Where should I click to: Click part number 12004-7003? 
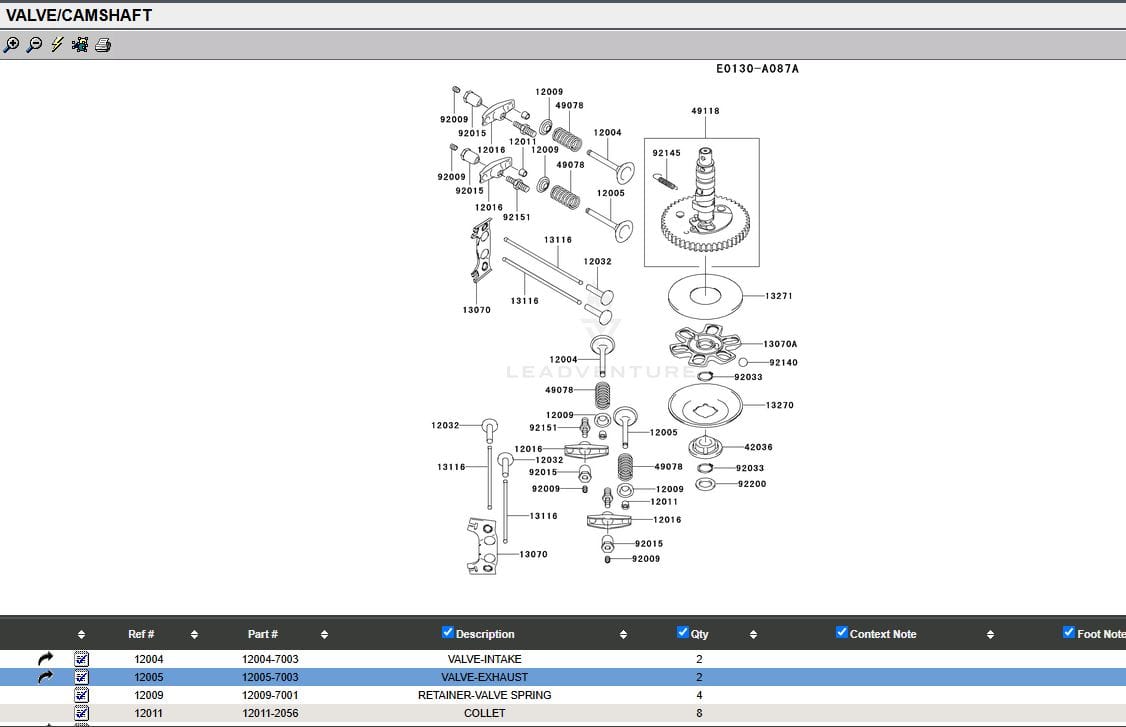tap(270, 659)
